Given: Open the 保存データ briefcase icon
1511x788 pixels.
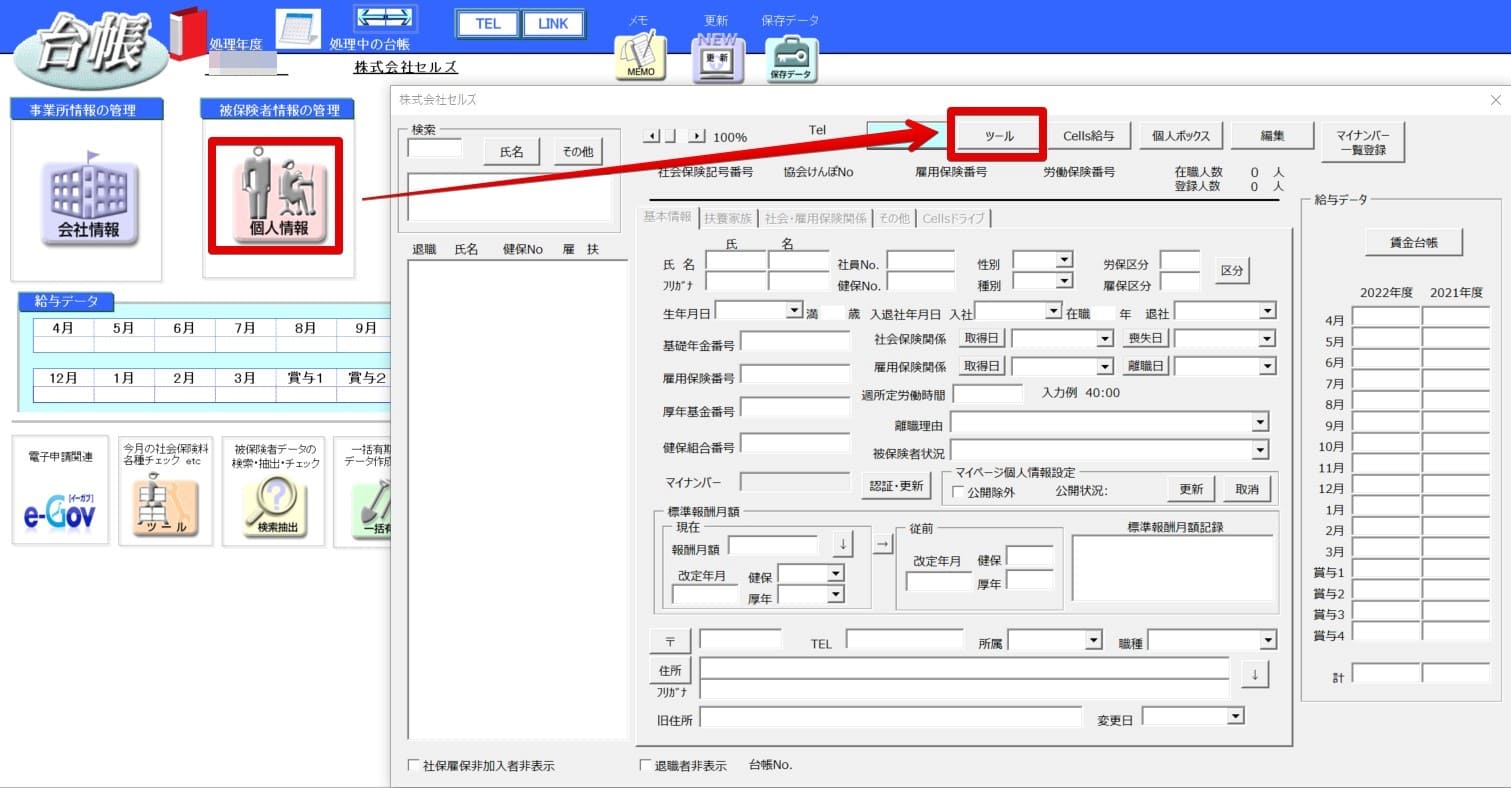Looking at the screenshot, I should pyautogui.click(x=791, y=60).
